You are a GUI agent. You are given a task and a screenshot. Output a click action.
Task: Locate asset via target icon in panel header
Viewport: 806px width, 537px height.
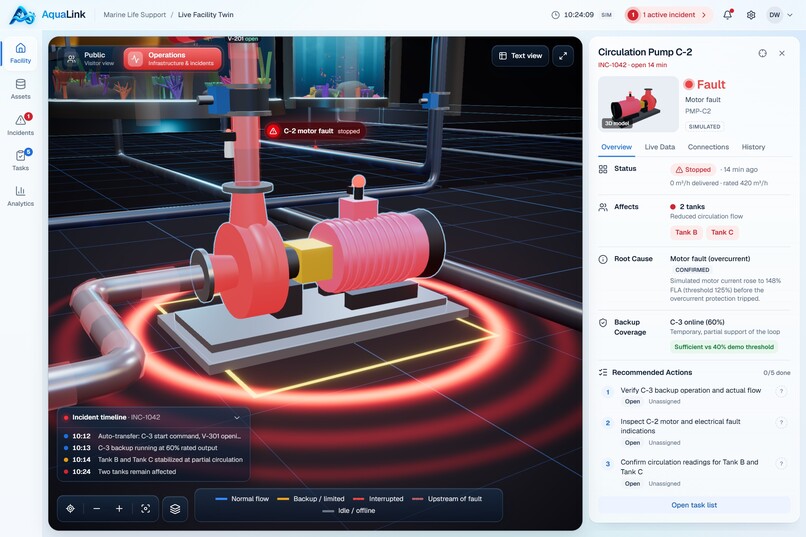[x=762, y=53]
